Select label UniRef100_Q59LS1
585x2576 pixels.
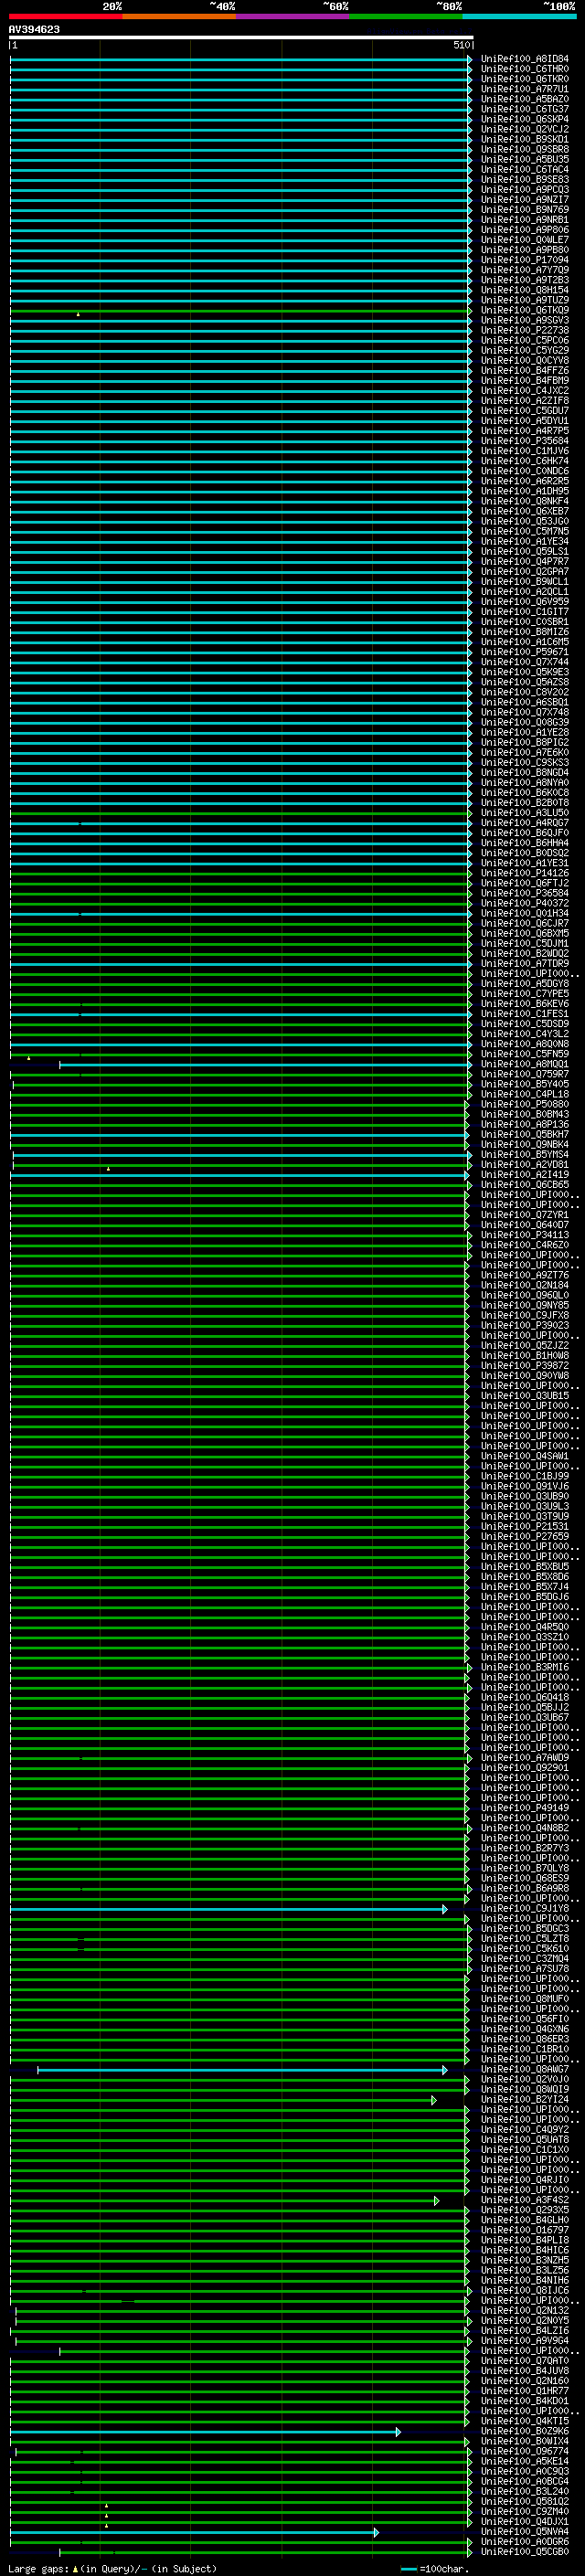(524, 552)
